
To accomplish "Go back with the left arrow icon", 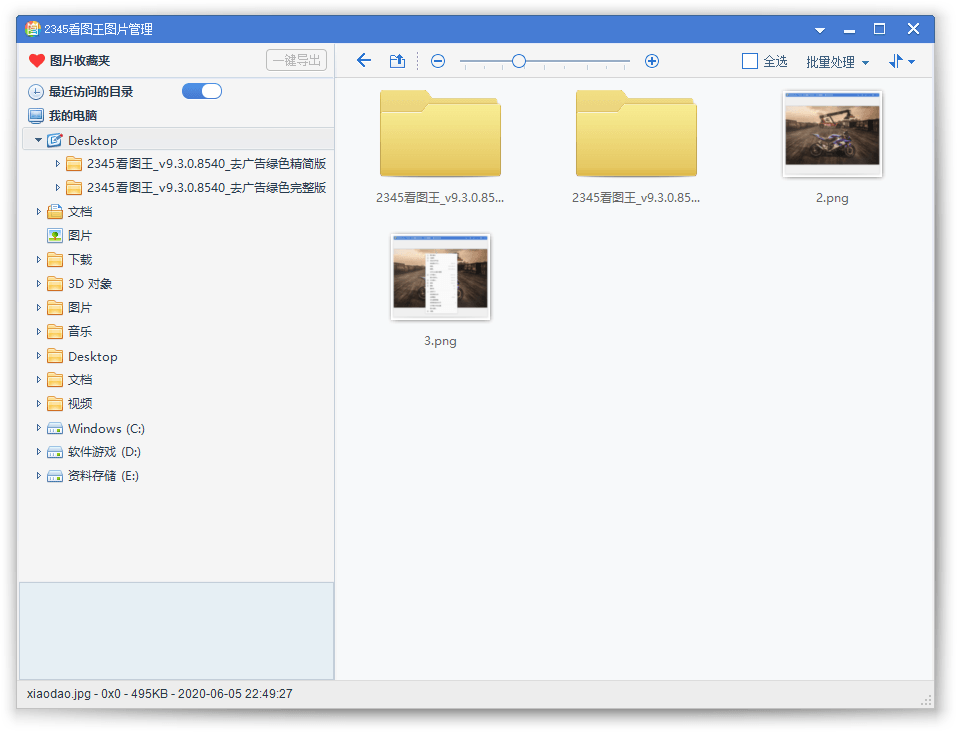I will pyautogui.click(x=364, y=60).
